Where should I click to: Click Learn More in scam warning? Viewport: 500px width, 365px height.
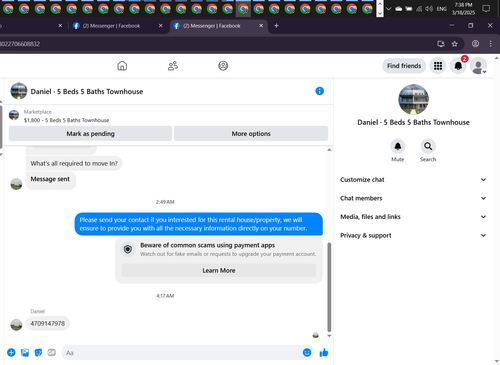tap(219, 270)
